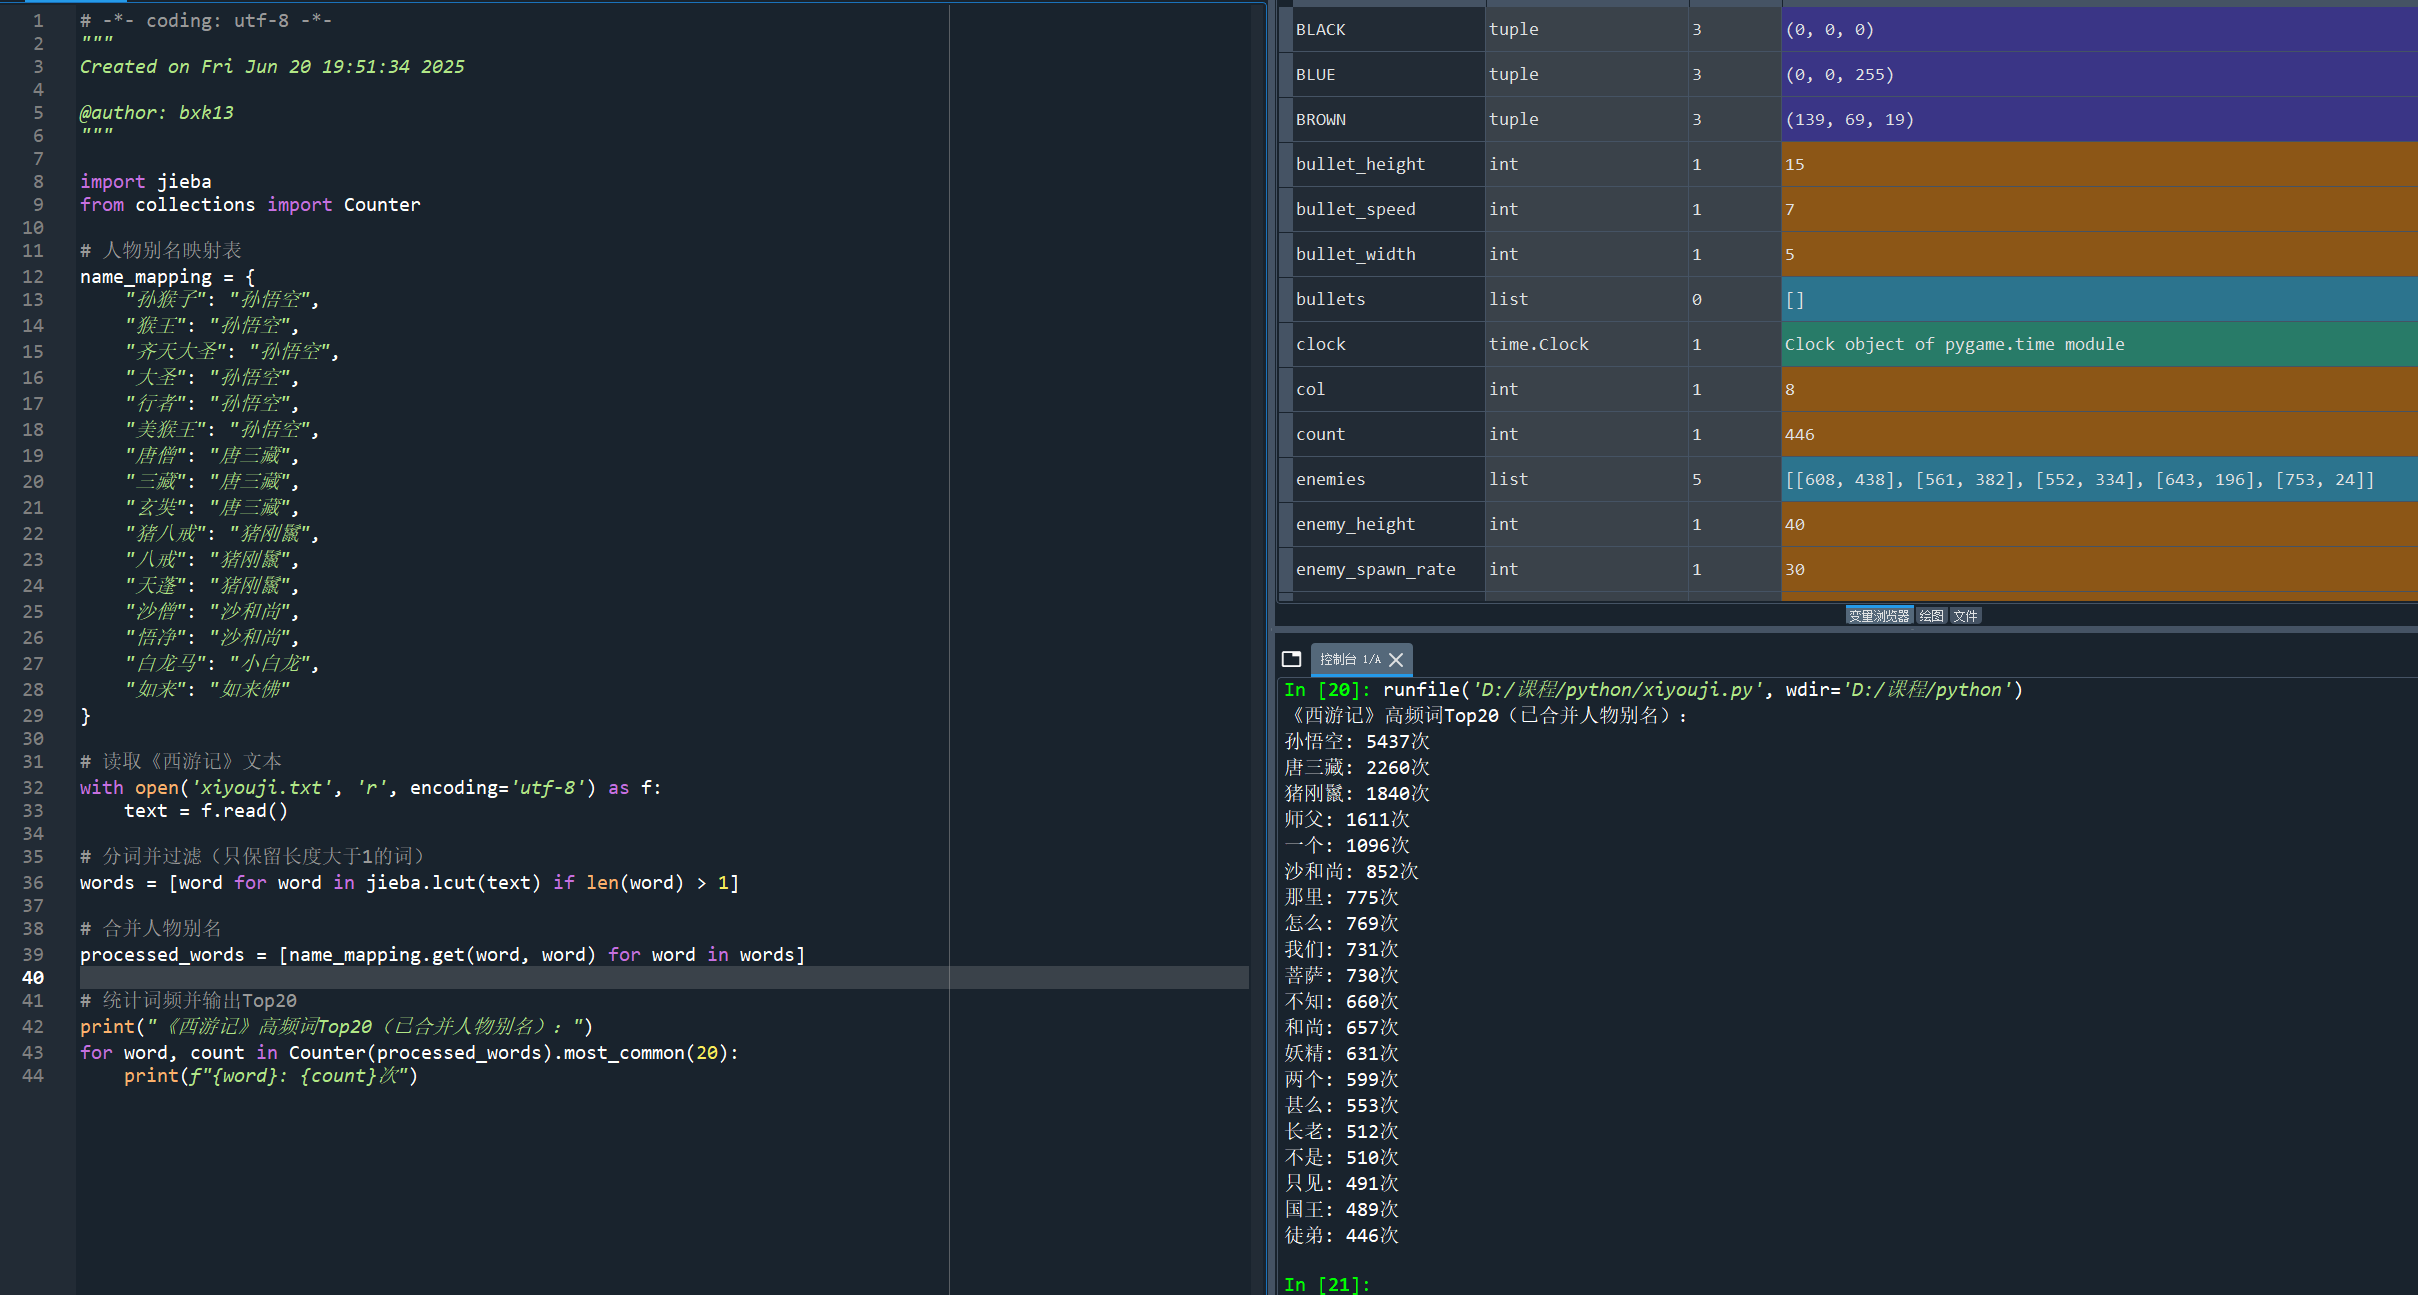
Task: Switch to the 变量浏览器 tab
Action: pyautogui.click(x=1878, y=616)
